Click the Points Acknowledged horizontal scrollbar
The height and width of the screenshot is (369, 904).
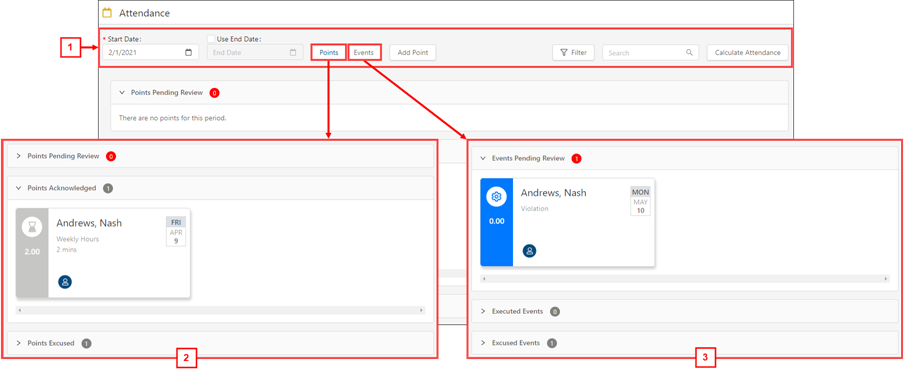point(221,310)
